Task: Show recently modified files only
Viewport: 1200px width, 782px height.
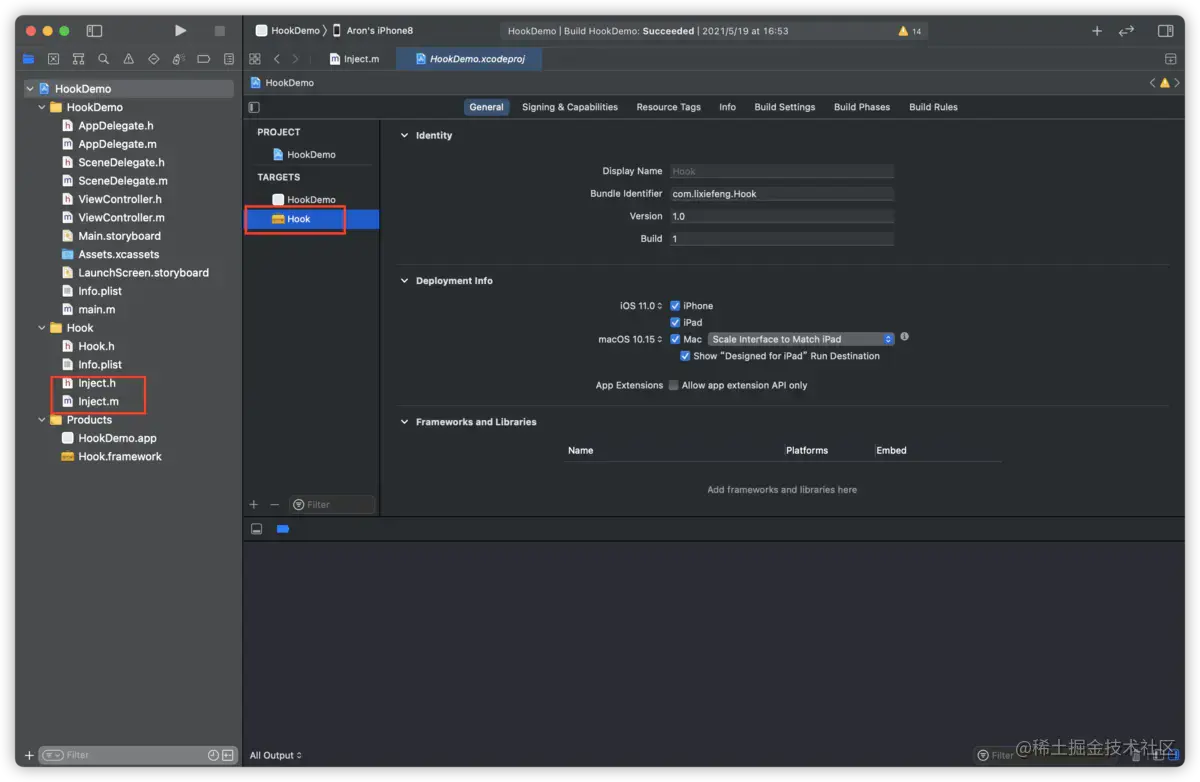Action: coord(213,755)
